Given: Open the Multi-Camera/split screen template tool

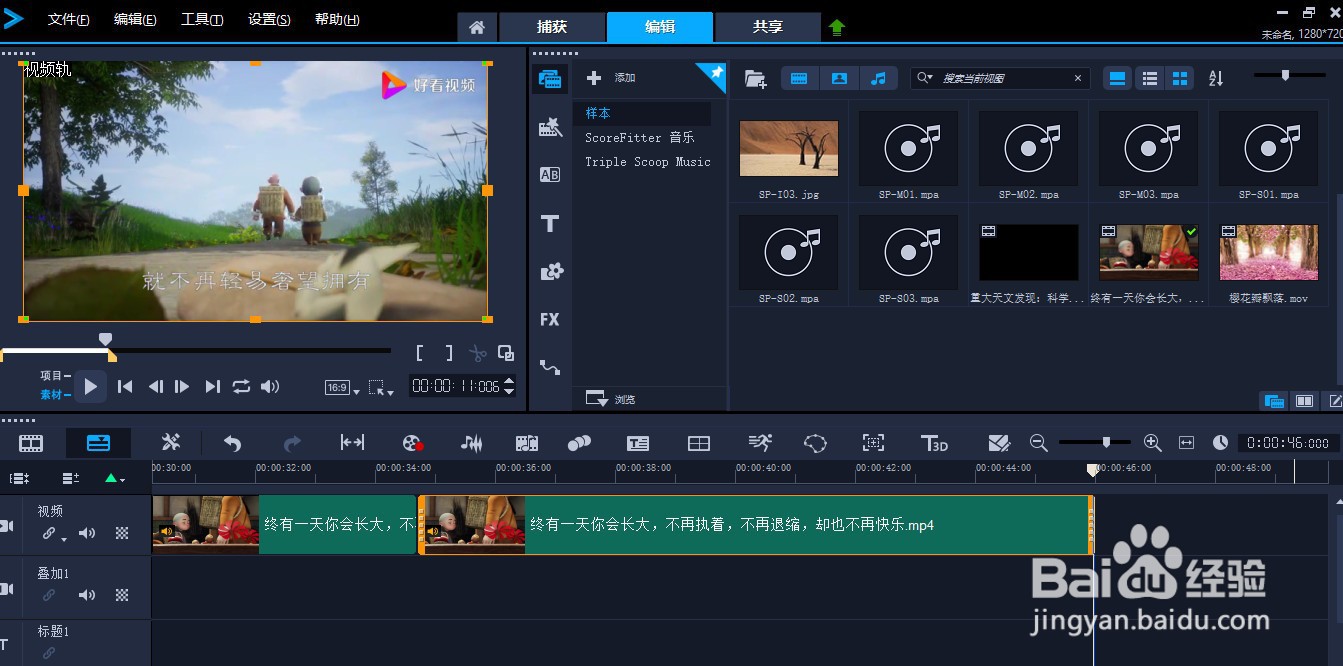Looking at the screenshot, I should coord(699,443).
